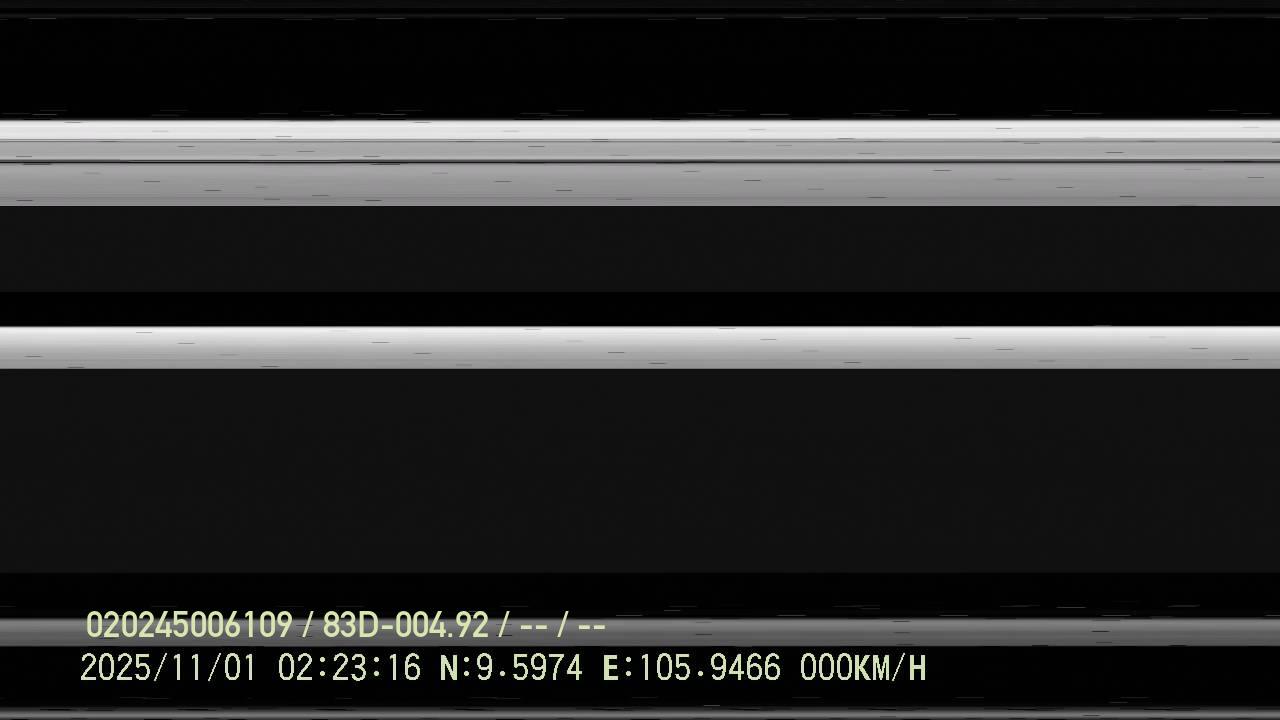Screen dimensions: 1280x720
Task: Click the bold E: longitude label
Action: [x=619, y=668]
